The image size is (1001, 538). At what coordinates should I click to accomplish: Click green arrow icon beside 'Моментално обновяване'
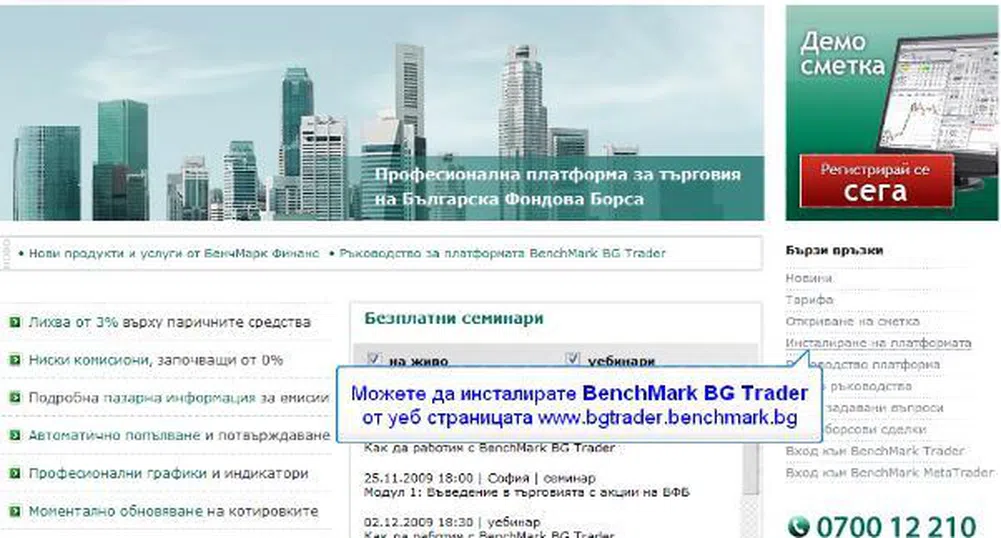pos(15,511)
